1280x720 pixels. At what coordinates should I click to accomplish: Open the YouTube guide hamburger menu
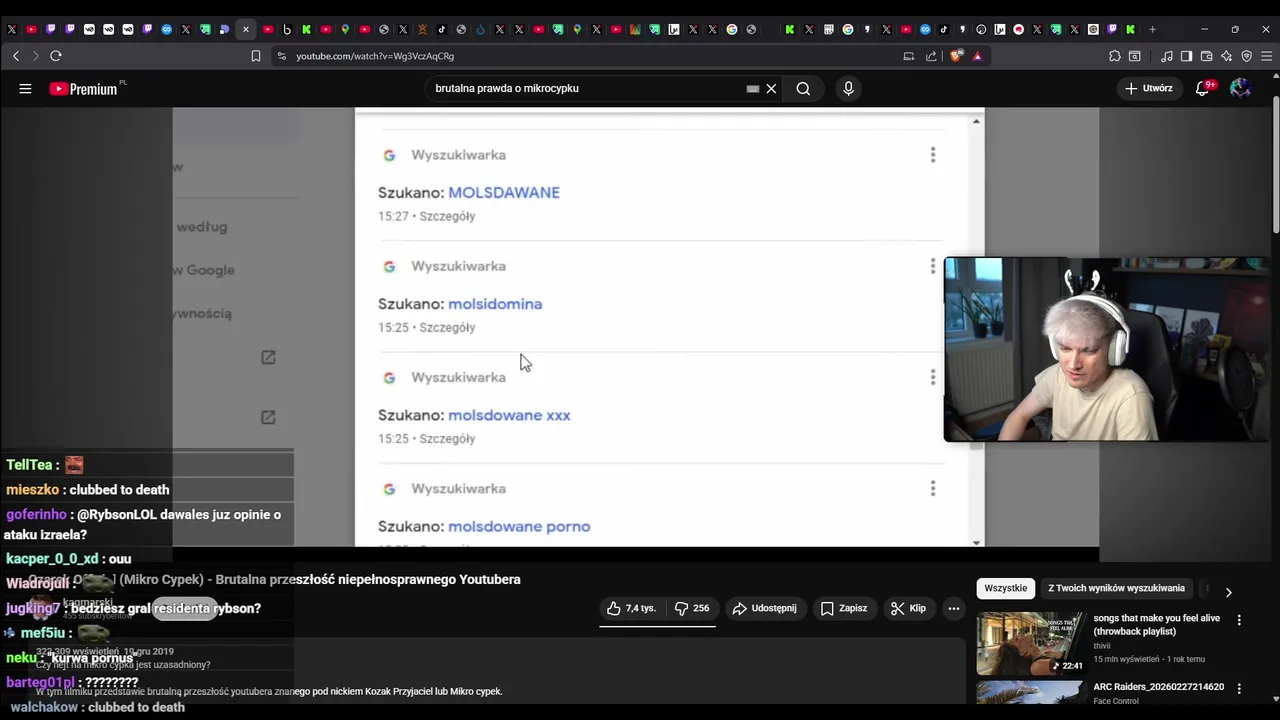pos(25,88)
